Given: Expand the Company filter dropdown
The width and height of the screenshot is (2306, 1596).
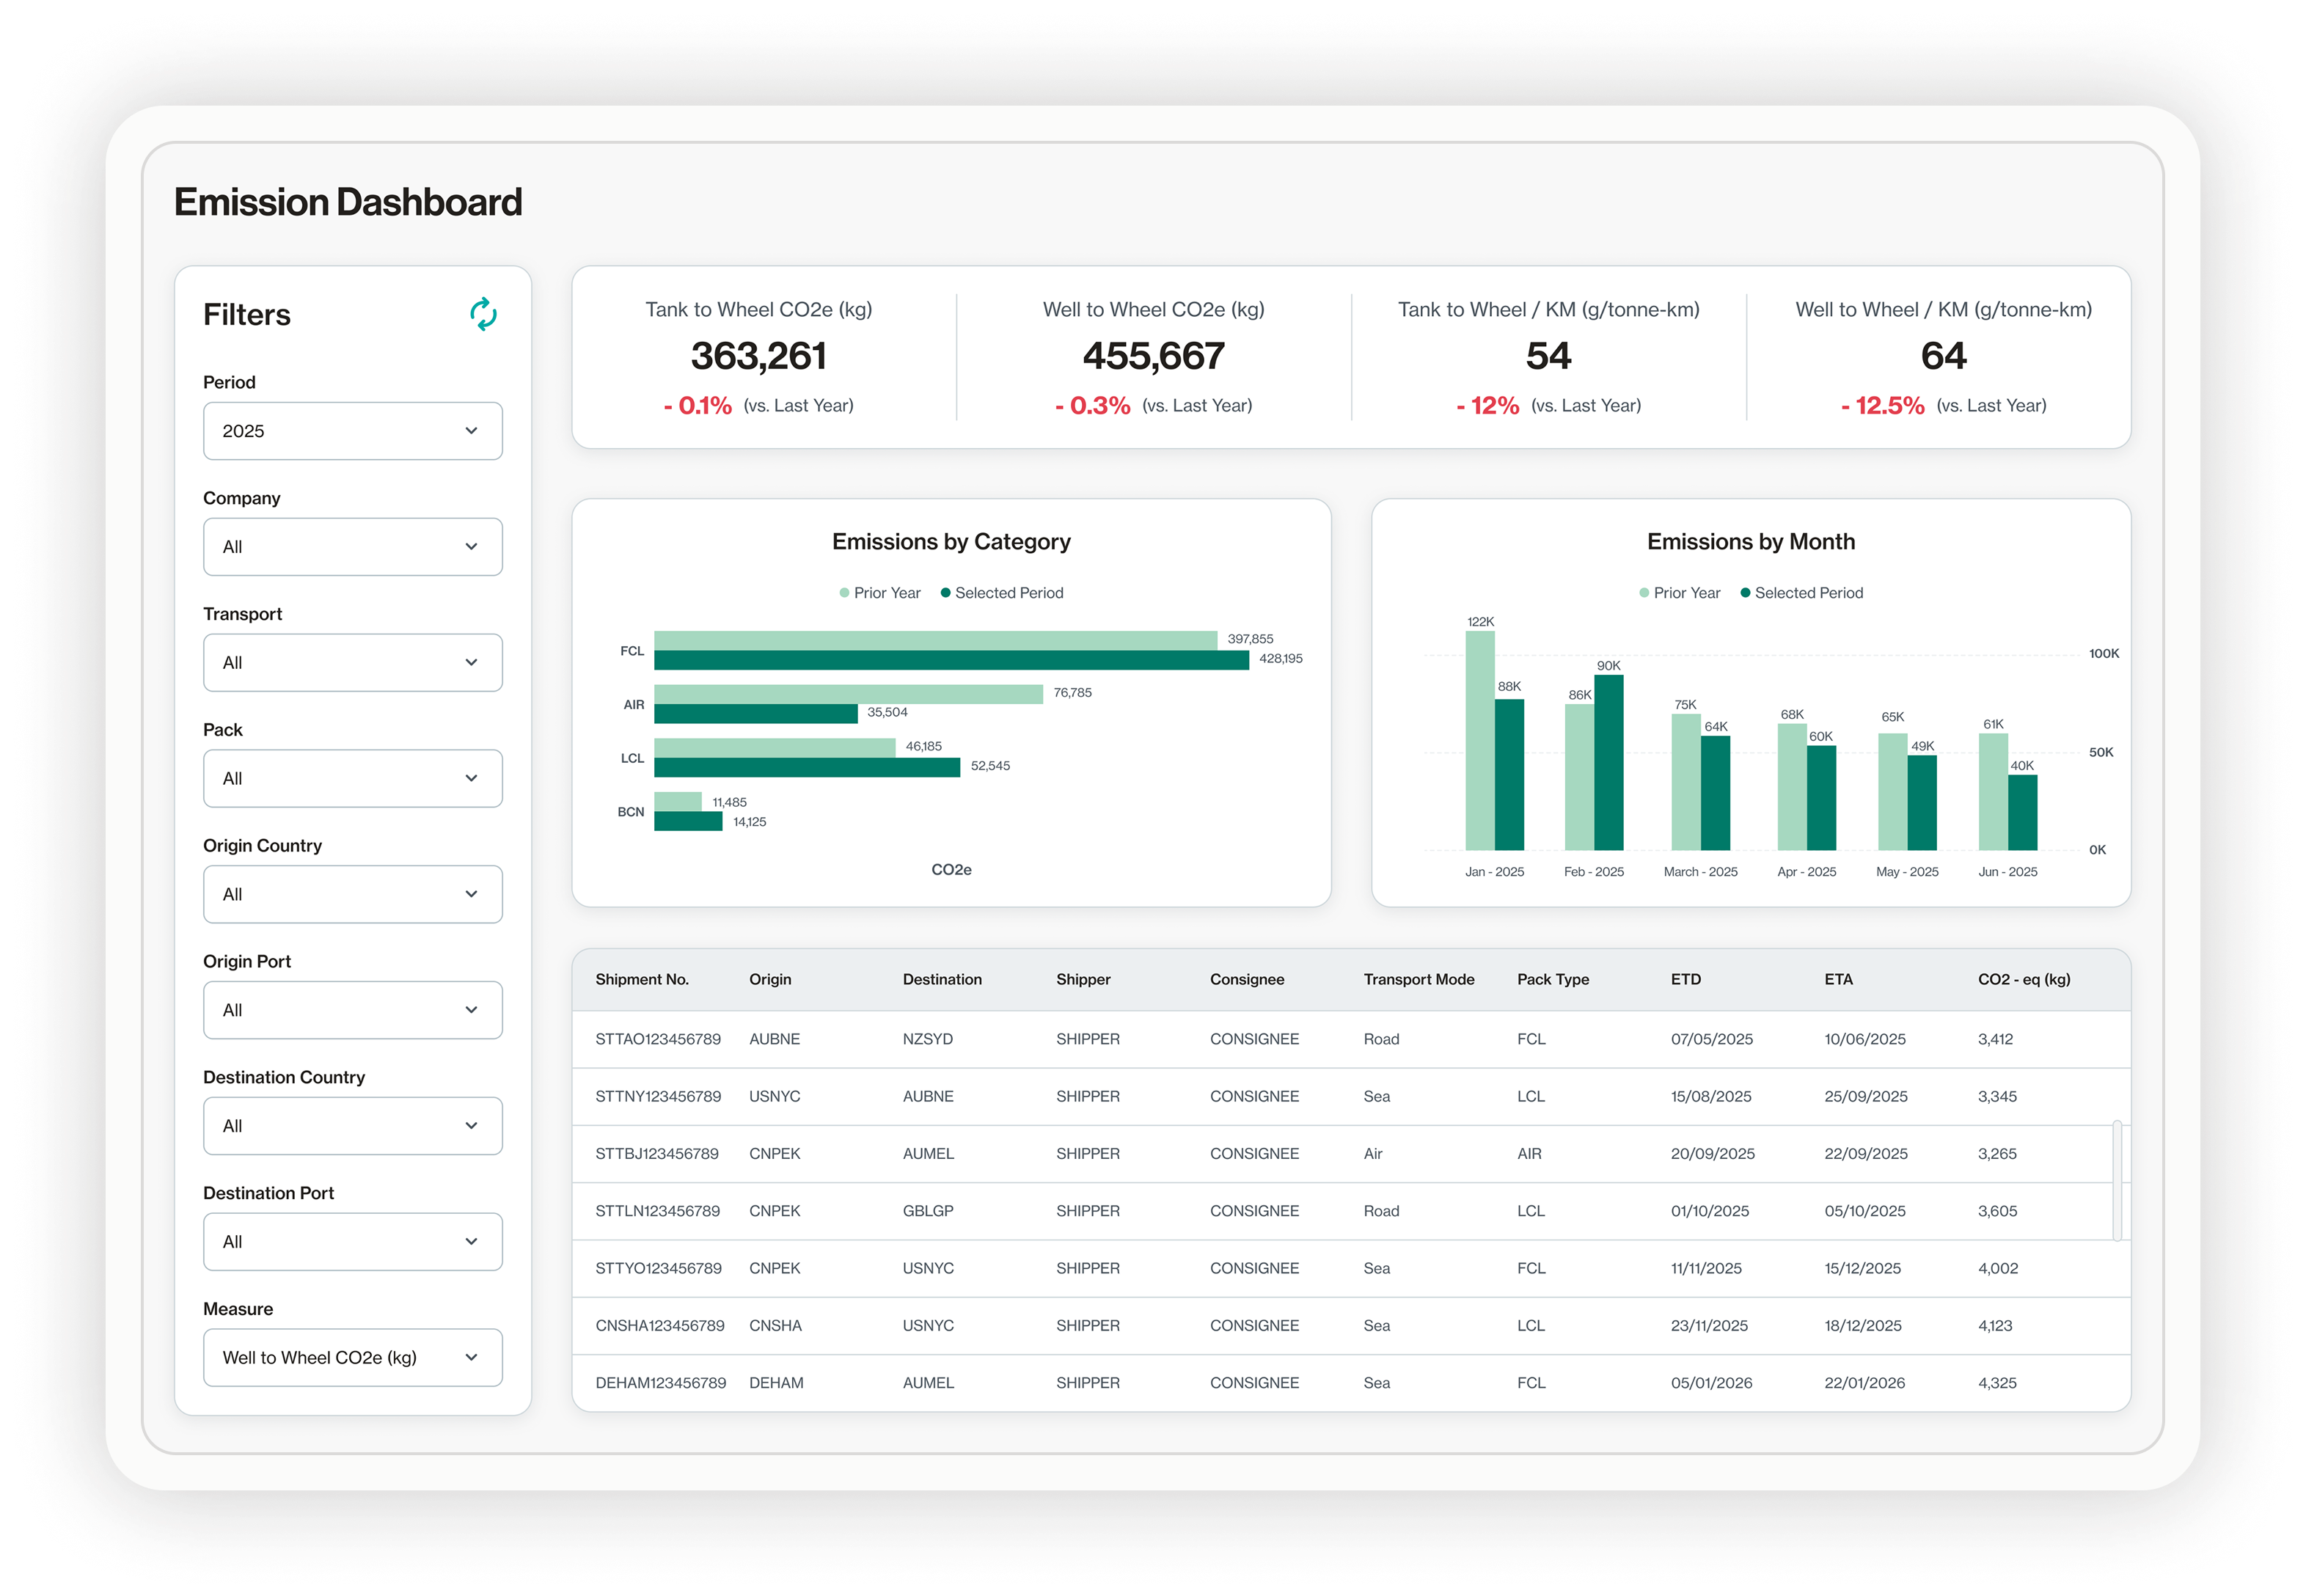Looking at the screenshot, I should pos(352,547).
